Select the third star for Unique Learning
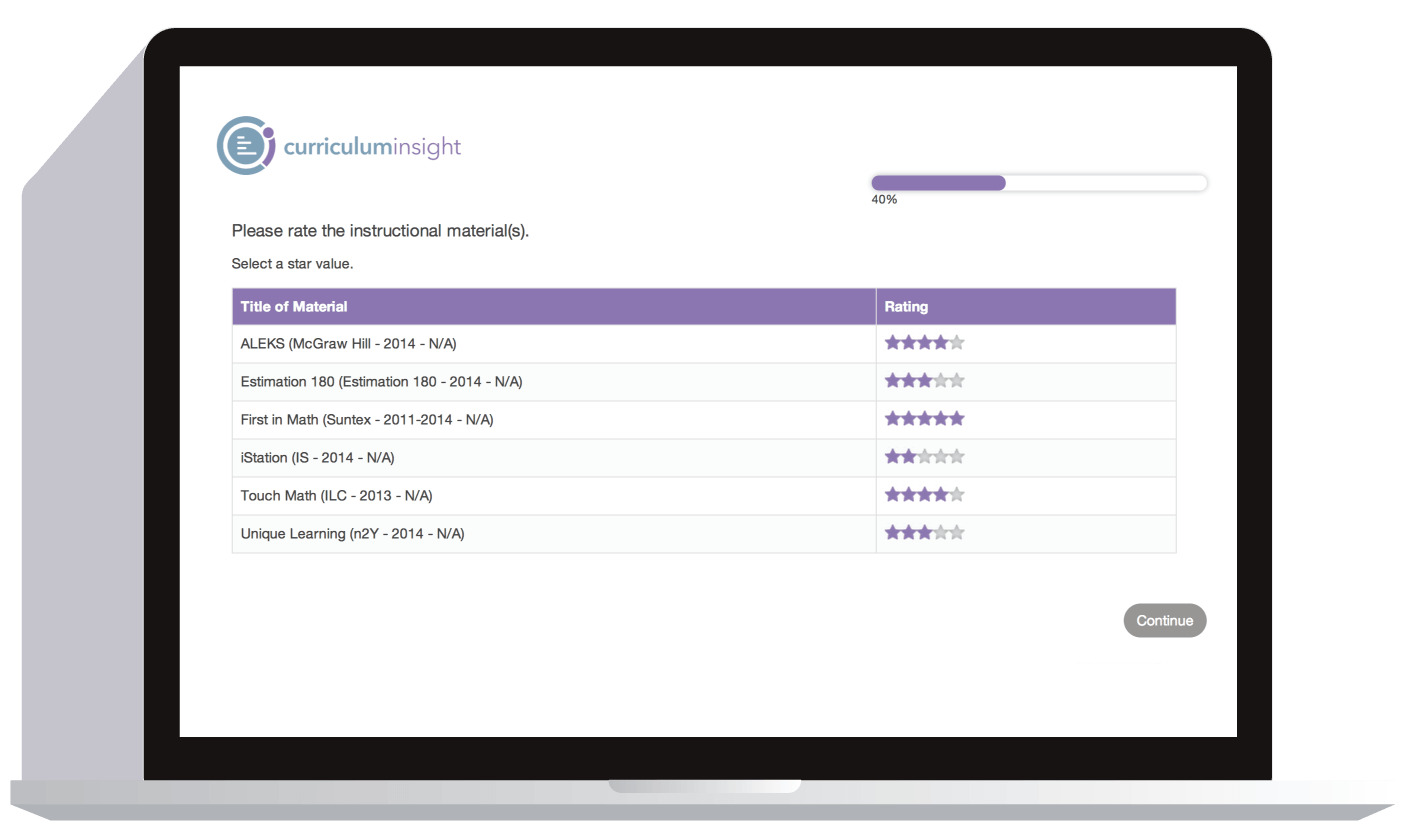 tap(925, 533)
